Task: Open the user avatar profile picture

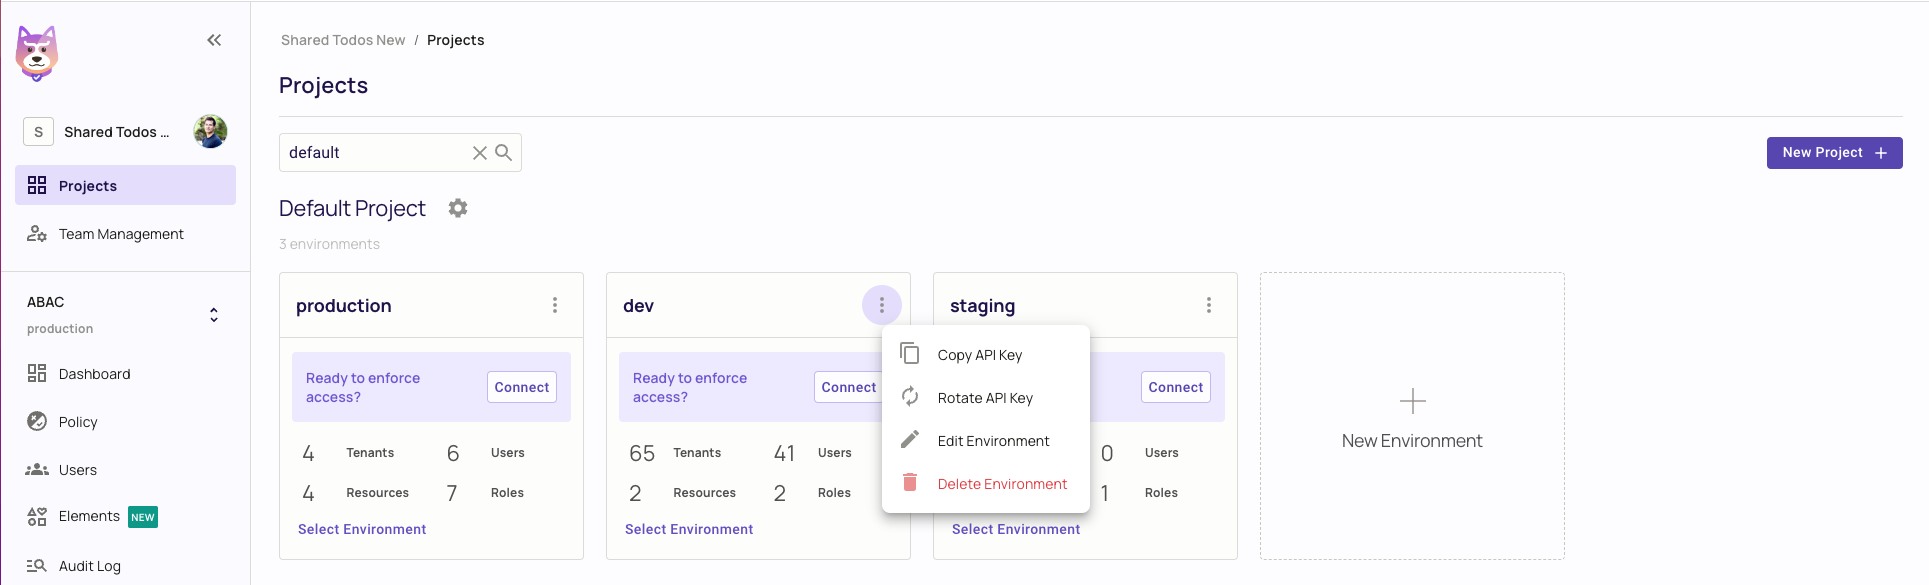Action: (x=210, y=131)
